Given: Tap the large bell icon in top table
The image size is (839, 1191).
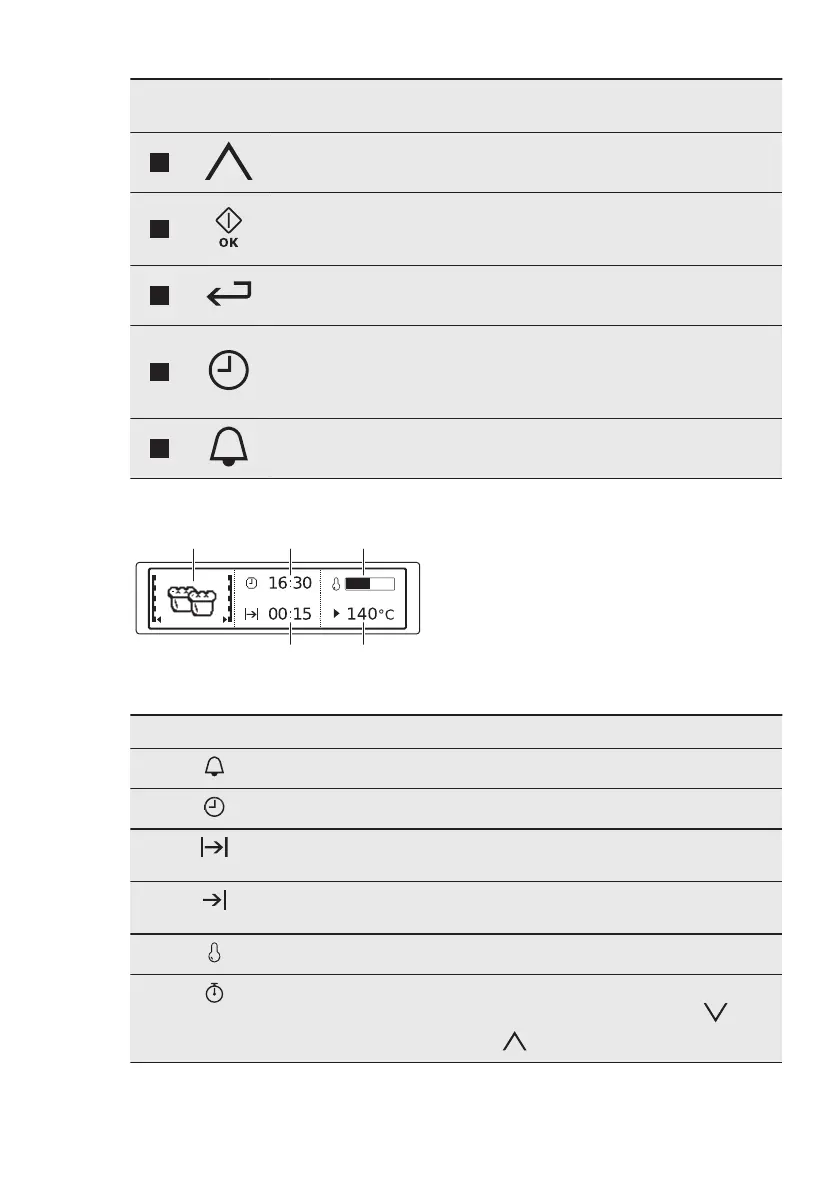Looking at the screenshot, I should pos(229,448).
